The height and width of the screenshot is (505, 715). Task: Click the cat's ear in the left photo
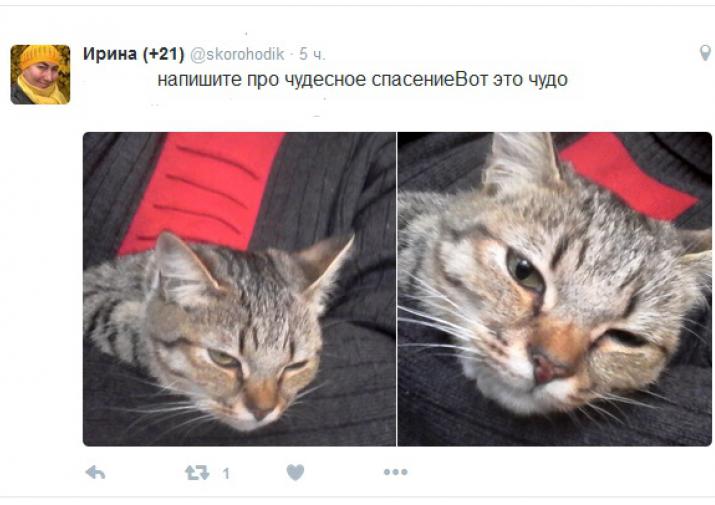point(180,267)
